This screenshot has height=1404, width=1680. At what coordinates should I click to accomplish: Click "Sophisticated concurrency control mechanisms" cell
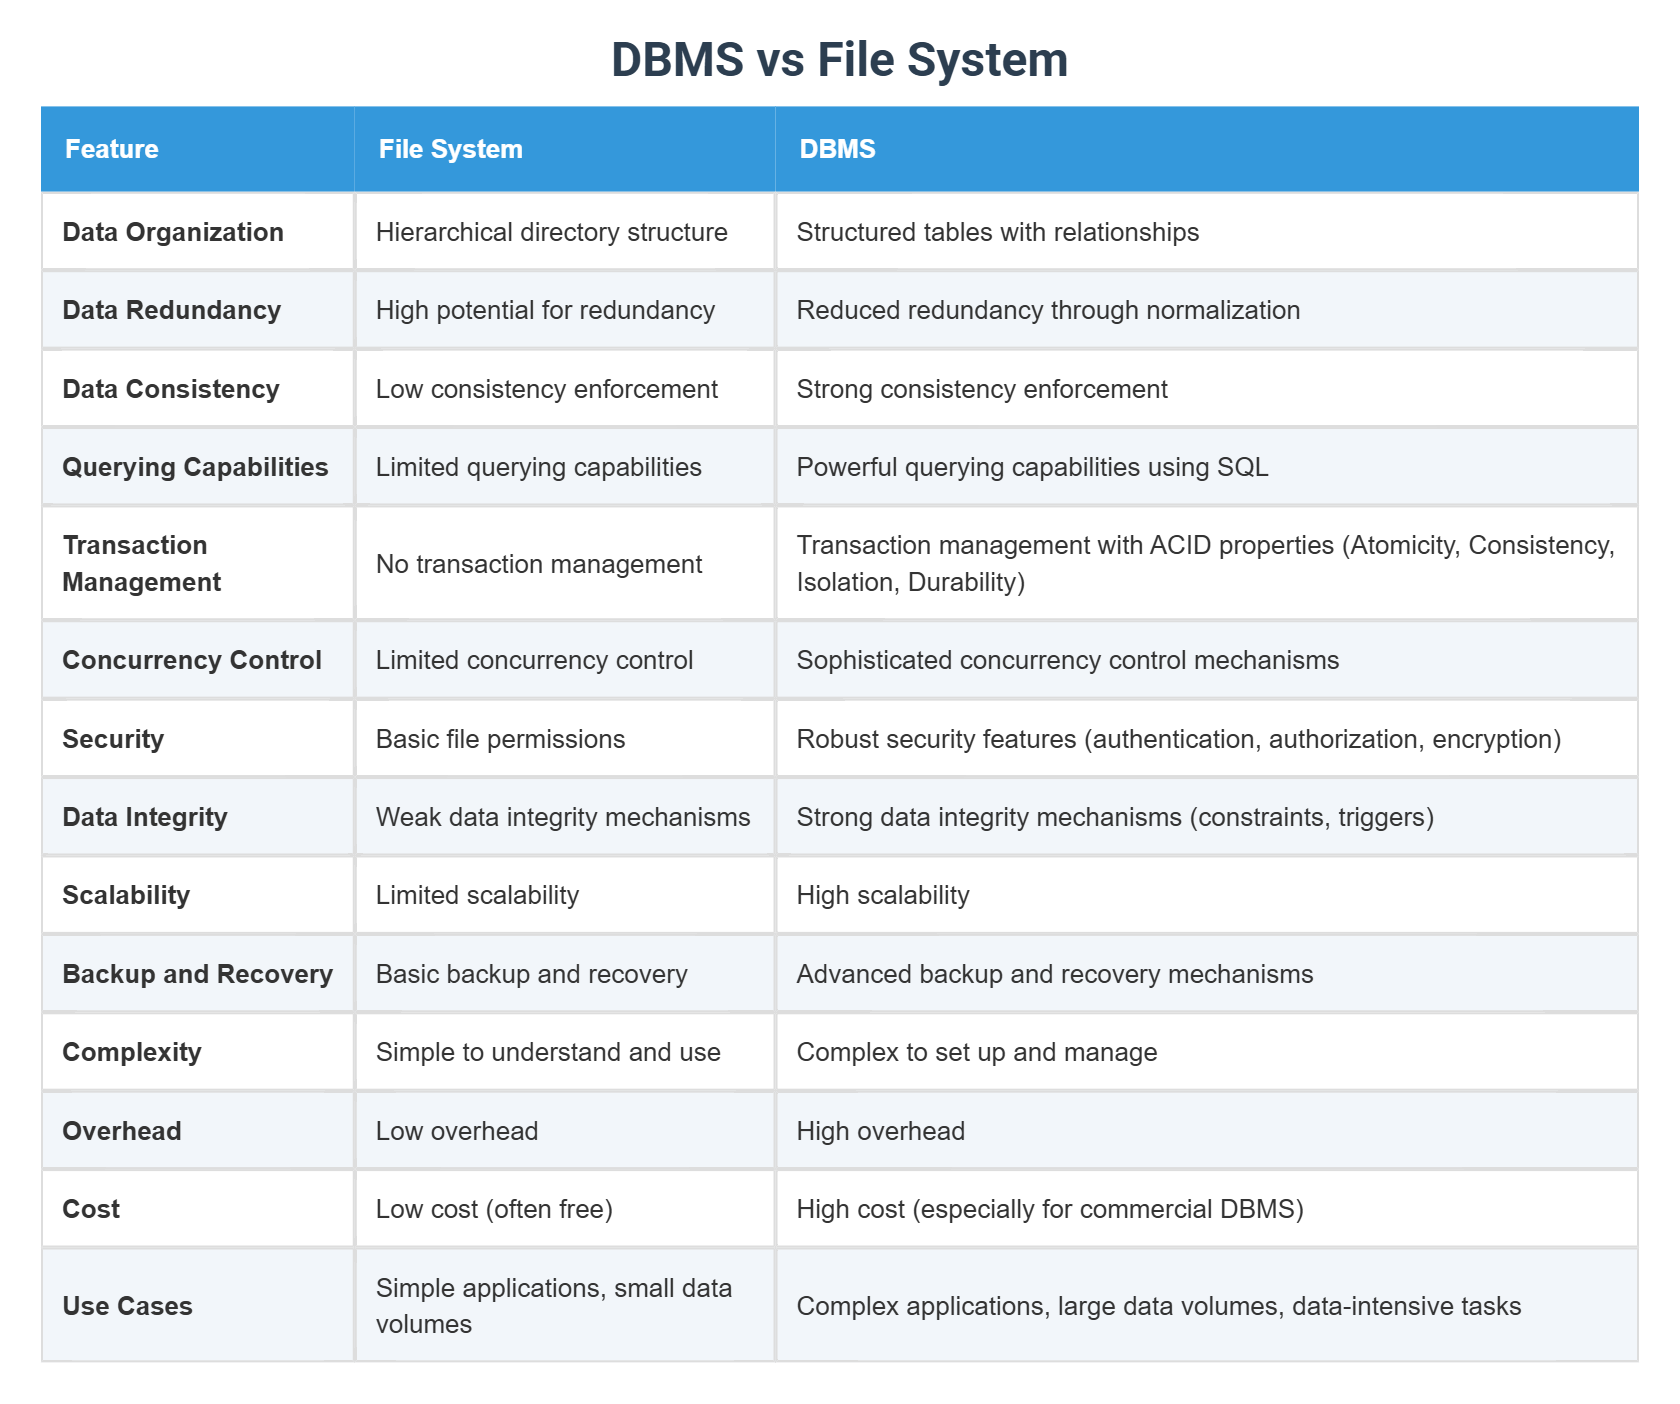click(x=1207, y=660)
